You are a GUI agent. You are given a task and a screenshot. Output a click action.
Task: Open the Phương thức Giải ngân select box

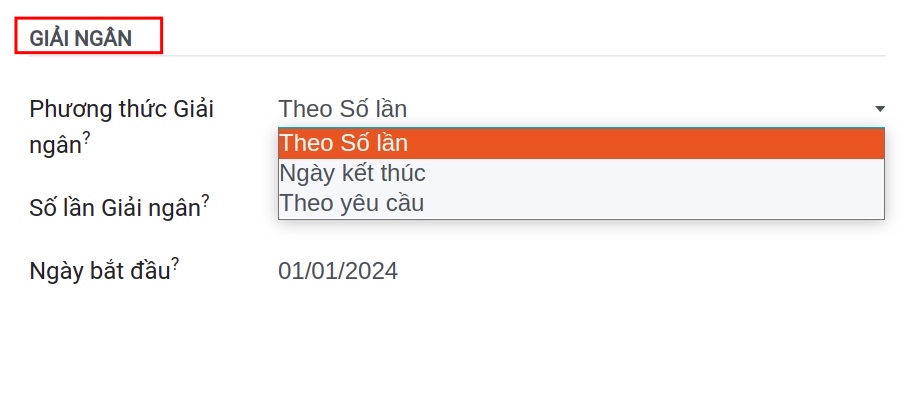pos(581,109)
